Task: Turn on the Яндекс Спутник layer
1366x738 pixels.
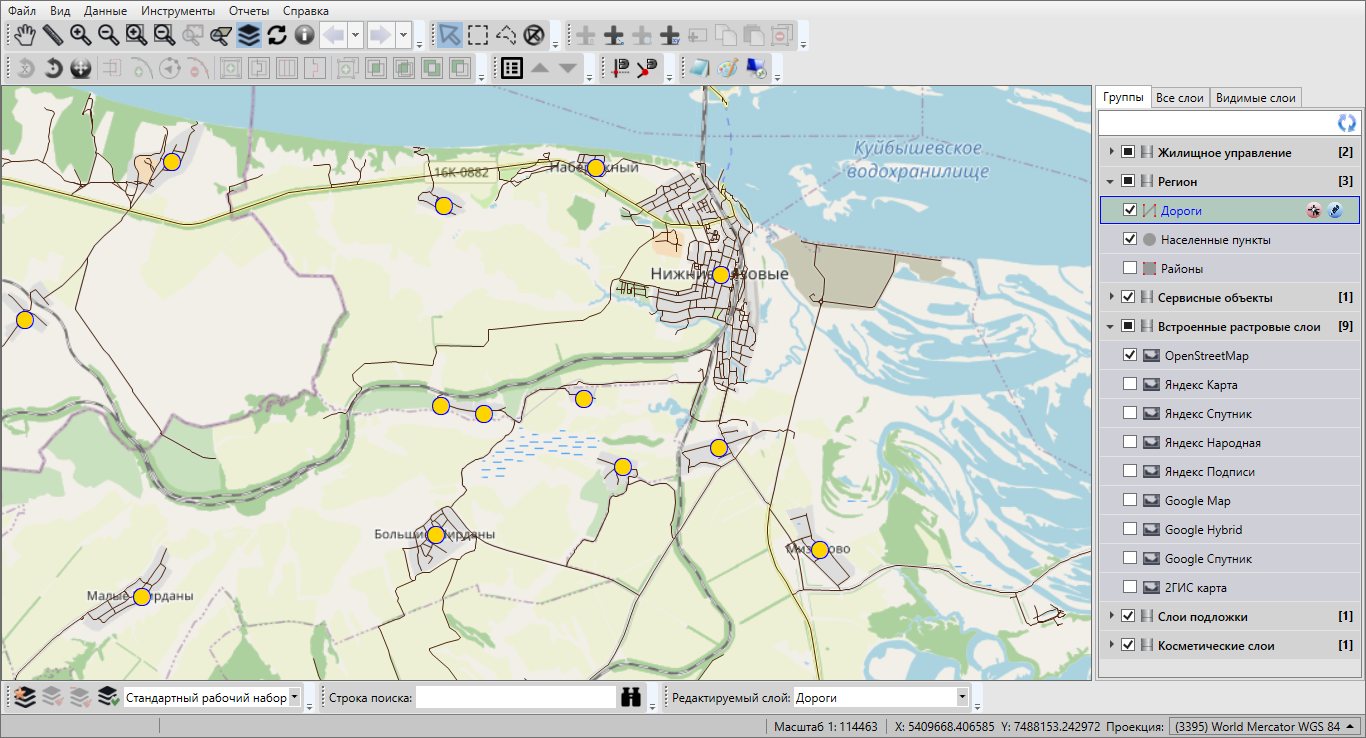Action: (1130, 413)
